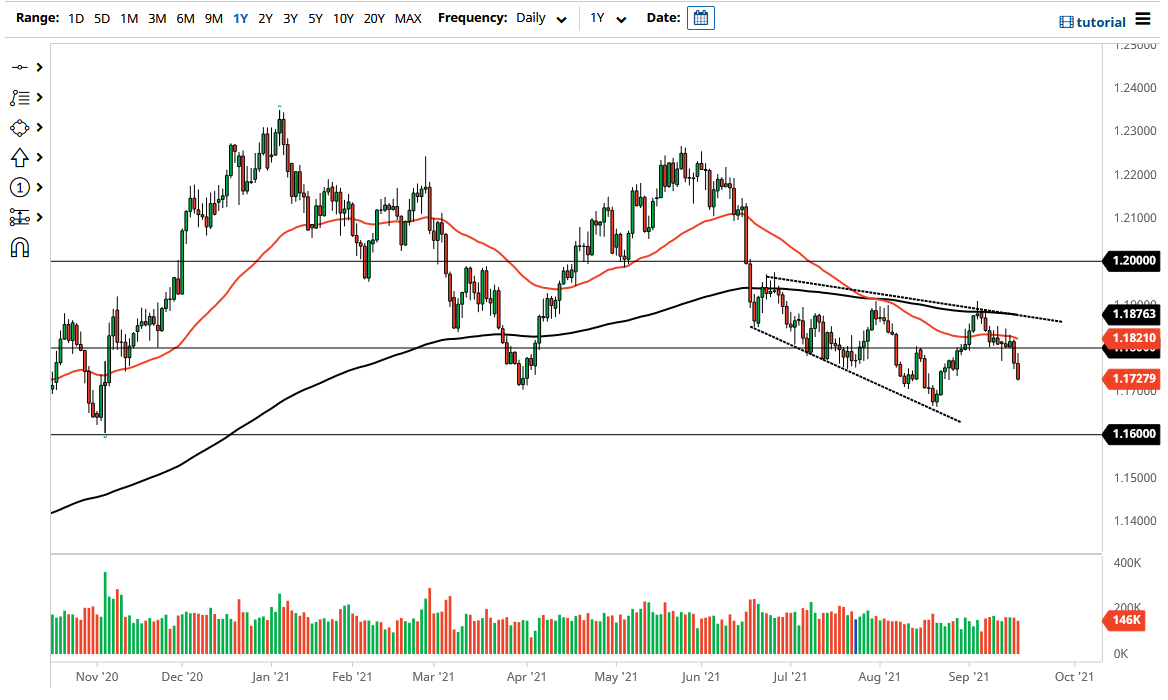This screenshot has width=1168, height=700.
Task: Click the 1.15000 price axis value
Action: (1135, 478)
